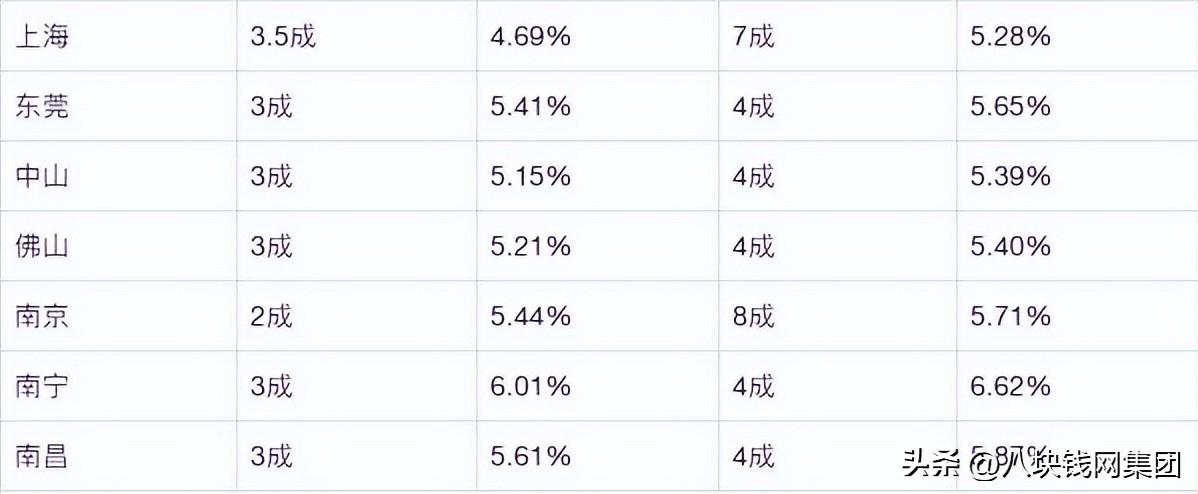Click the 5.40% rate in 佛山 row
The width and height of the screenshot is (1198, 494).
click(1010, 246)
